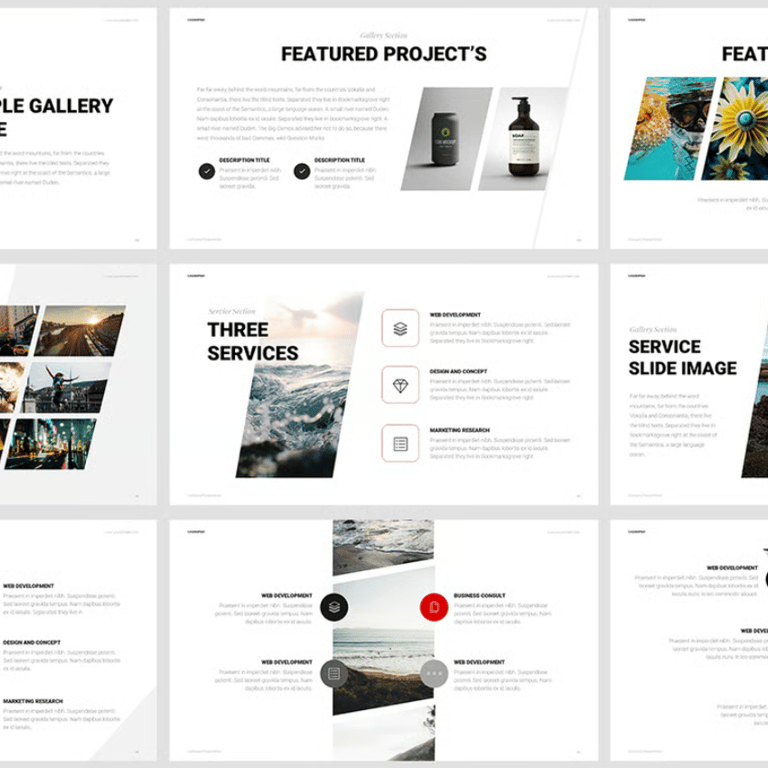Screen dimensions: 768x768
Task: Click the dark gray circular list icon
Action: coord(334,673)
